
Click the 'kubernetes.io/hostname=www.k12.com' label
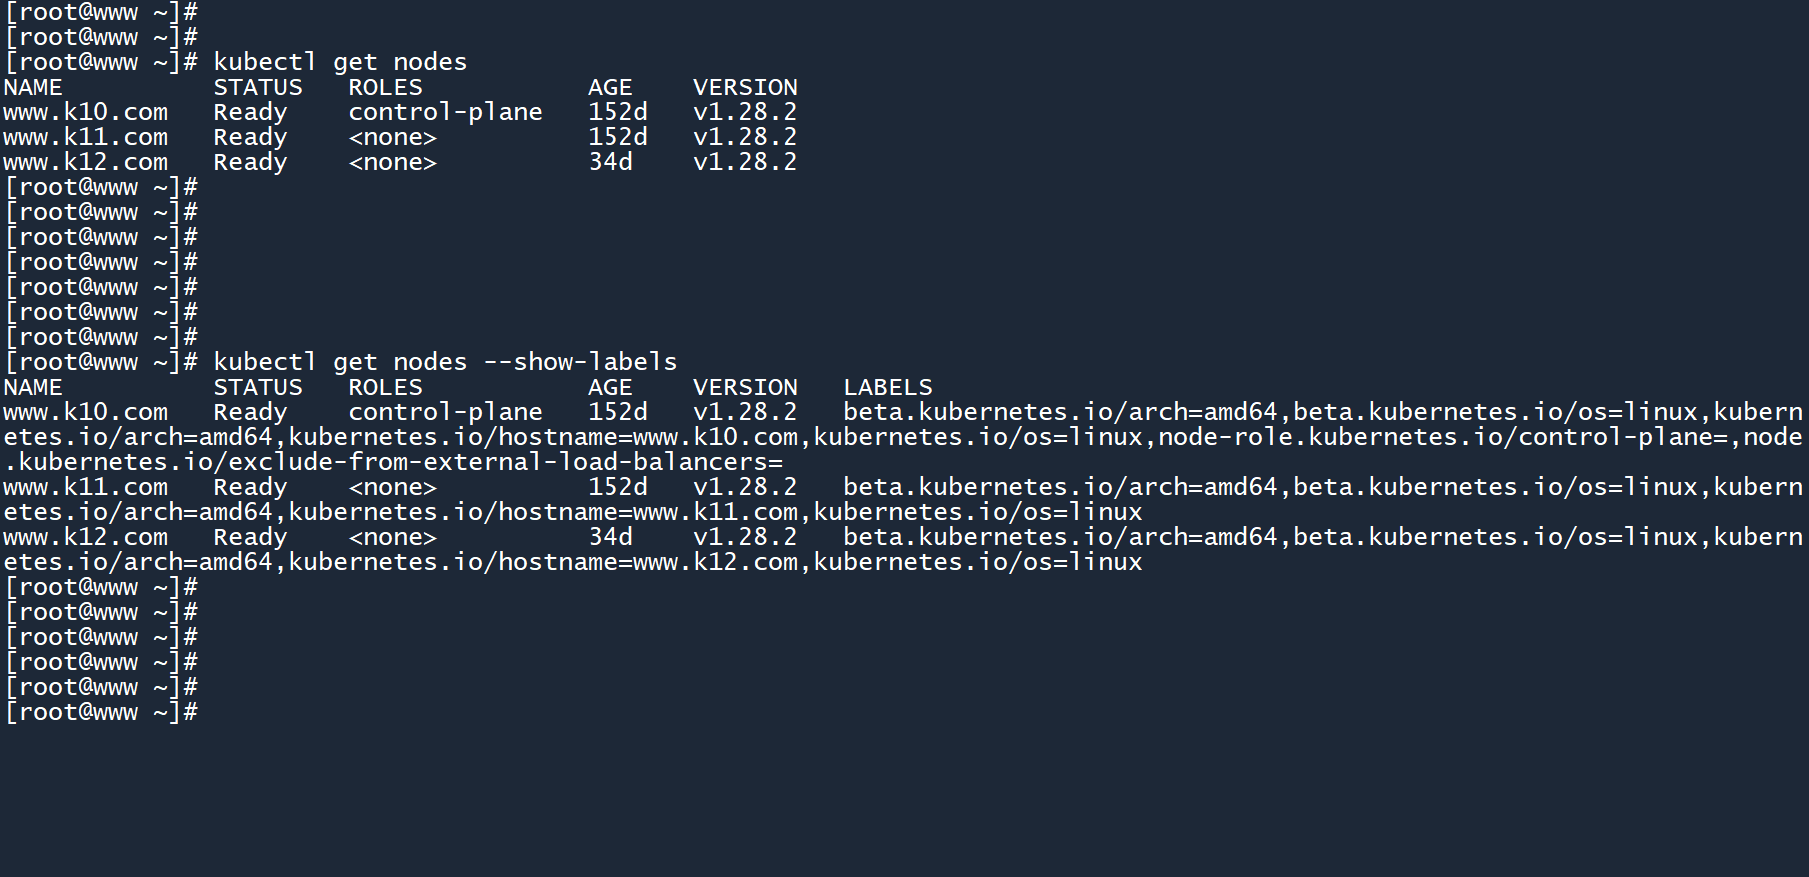click(543, 562)
